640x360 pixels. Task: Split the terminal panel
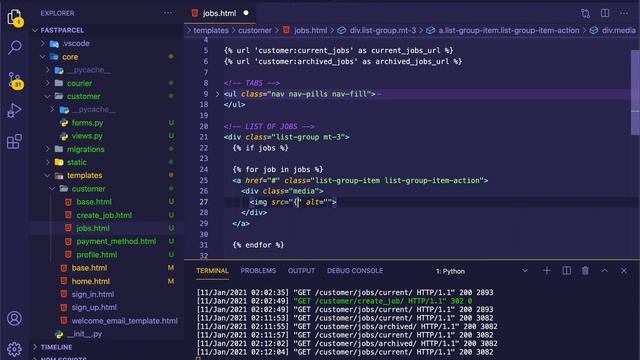(567, 271)
